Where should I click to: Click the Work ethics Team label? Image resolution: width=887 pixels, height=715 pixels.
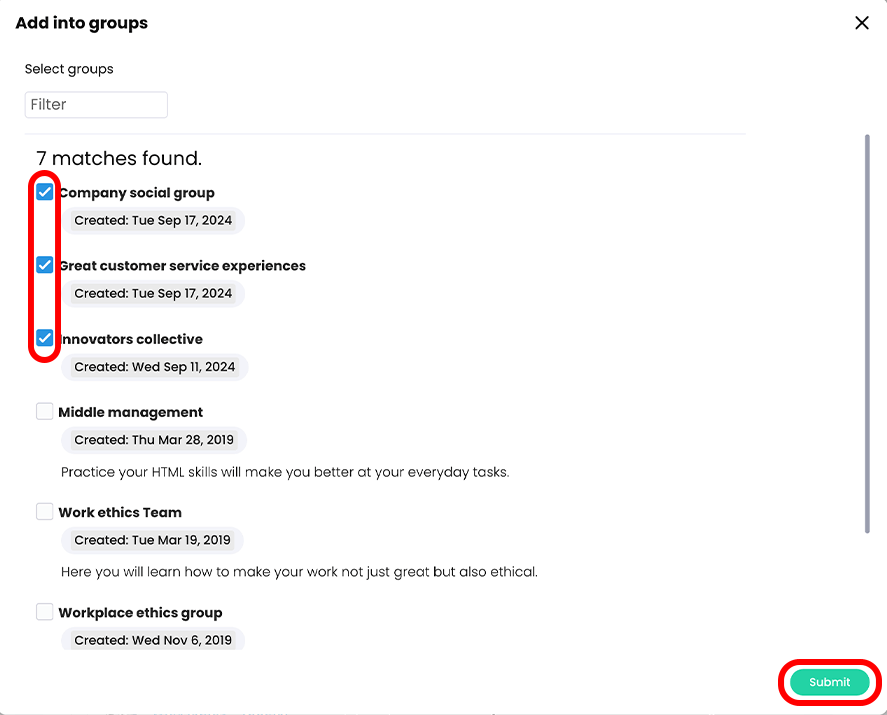click(120, 511)
